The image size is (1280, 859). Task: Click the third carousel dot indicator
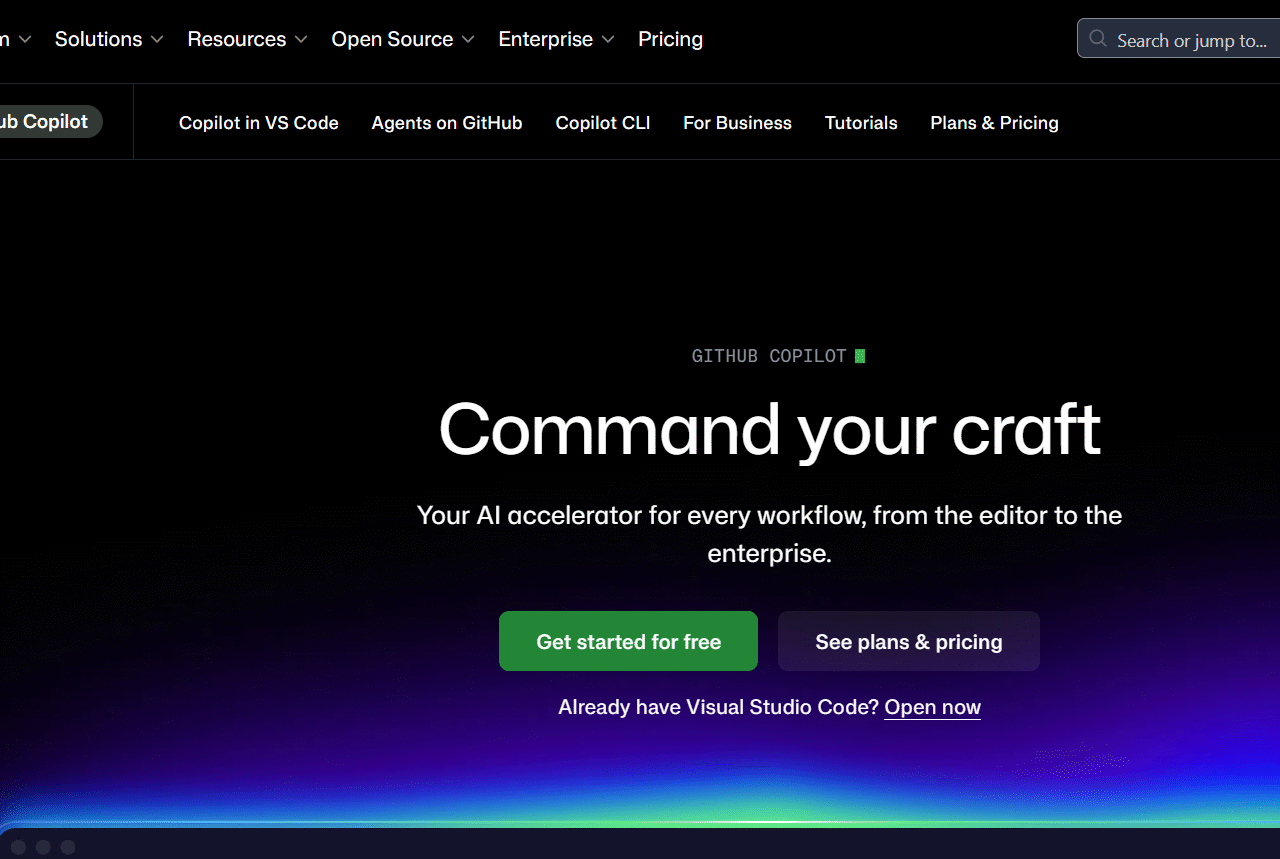68,846
